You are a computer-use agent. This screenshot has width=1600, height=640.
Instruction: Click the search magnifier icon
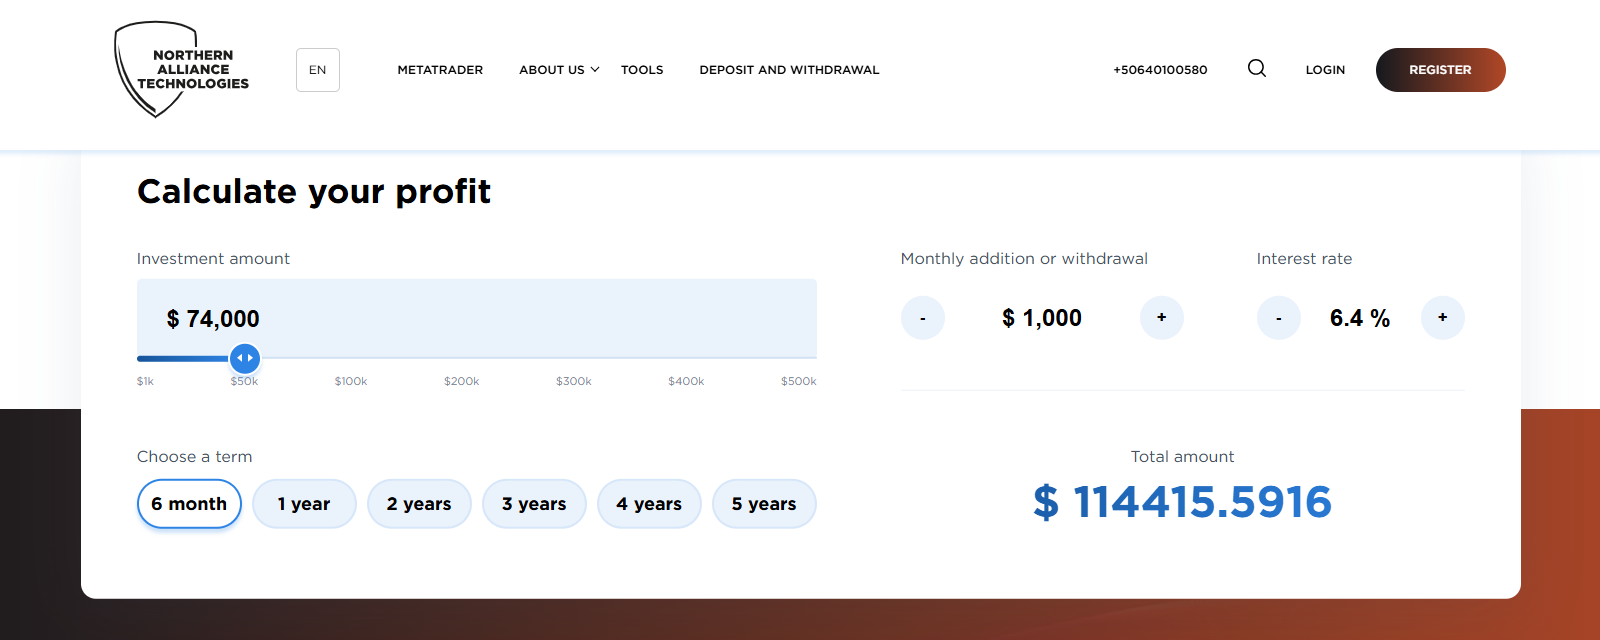(x=1257, y=68)
